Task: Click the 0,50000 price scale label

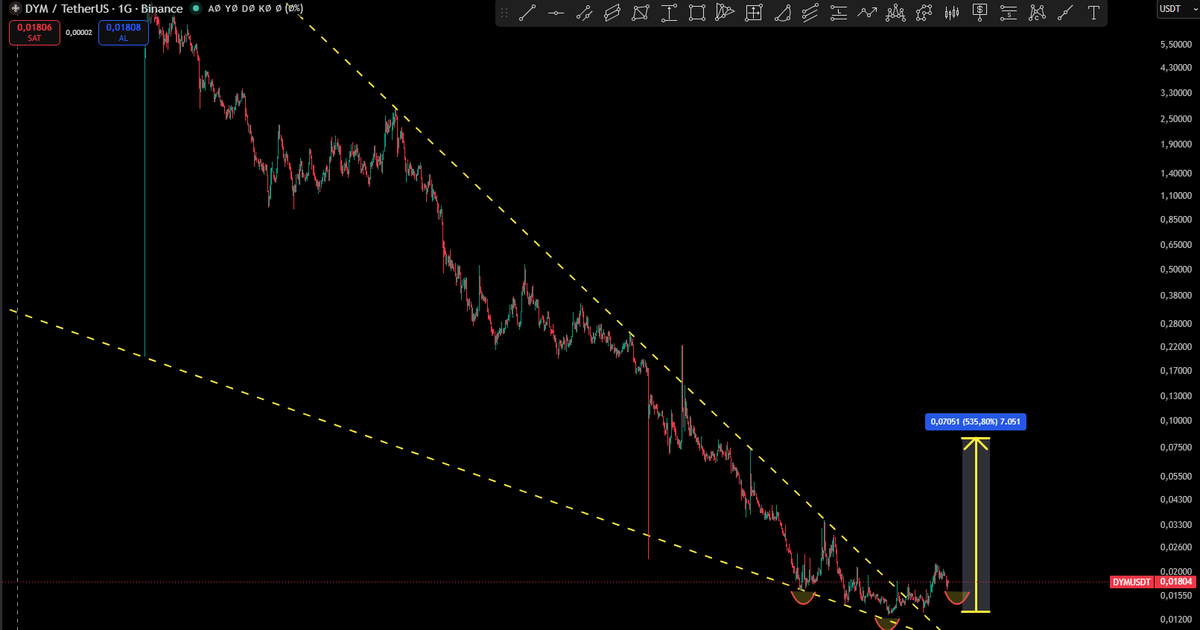Action: 1175,270
